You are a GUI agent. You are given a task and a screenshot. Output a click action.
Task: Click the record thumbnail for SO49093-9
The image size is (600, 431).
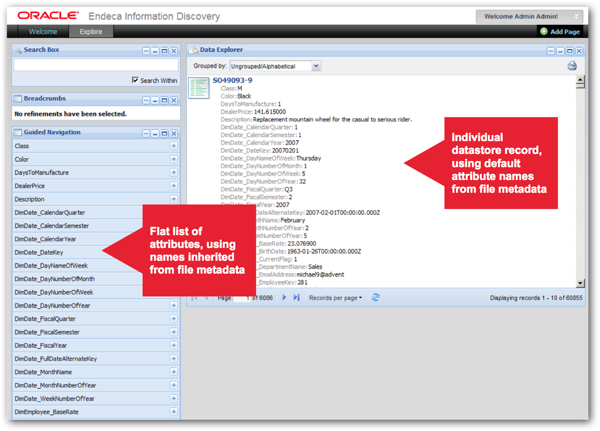click(x=199, y=88)
